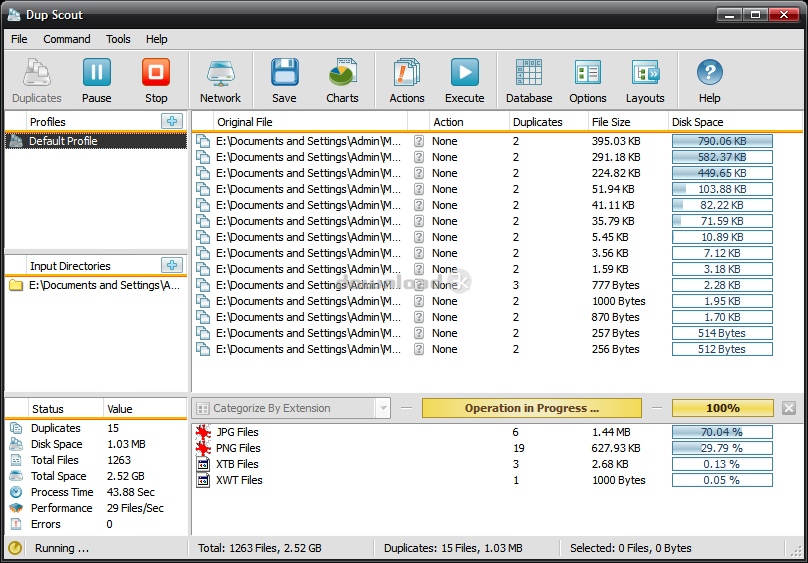Stop the duplicate search operation
The image size is (808, 563).
pyautogui.click(x=156, y=81)
